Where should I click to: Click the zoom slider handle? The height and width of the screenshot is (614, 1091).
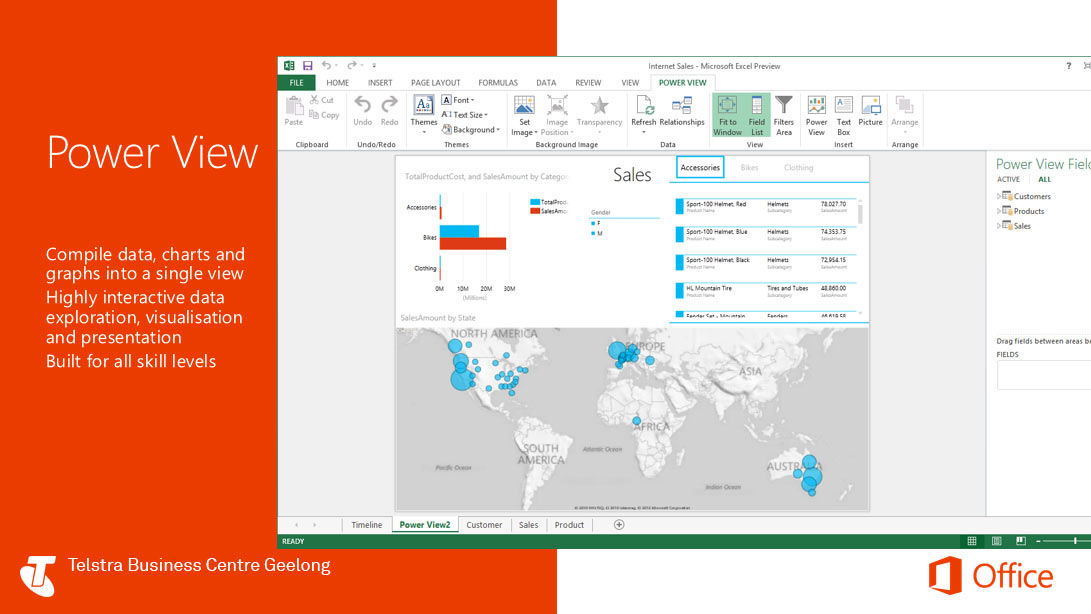point(1075,541)
